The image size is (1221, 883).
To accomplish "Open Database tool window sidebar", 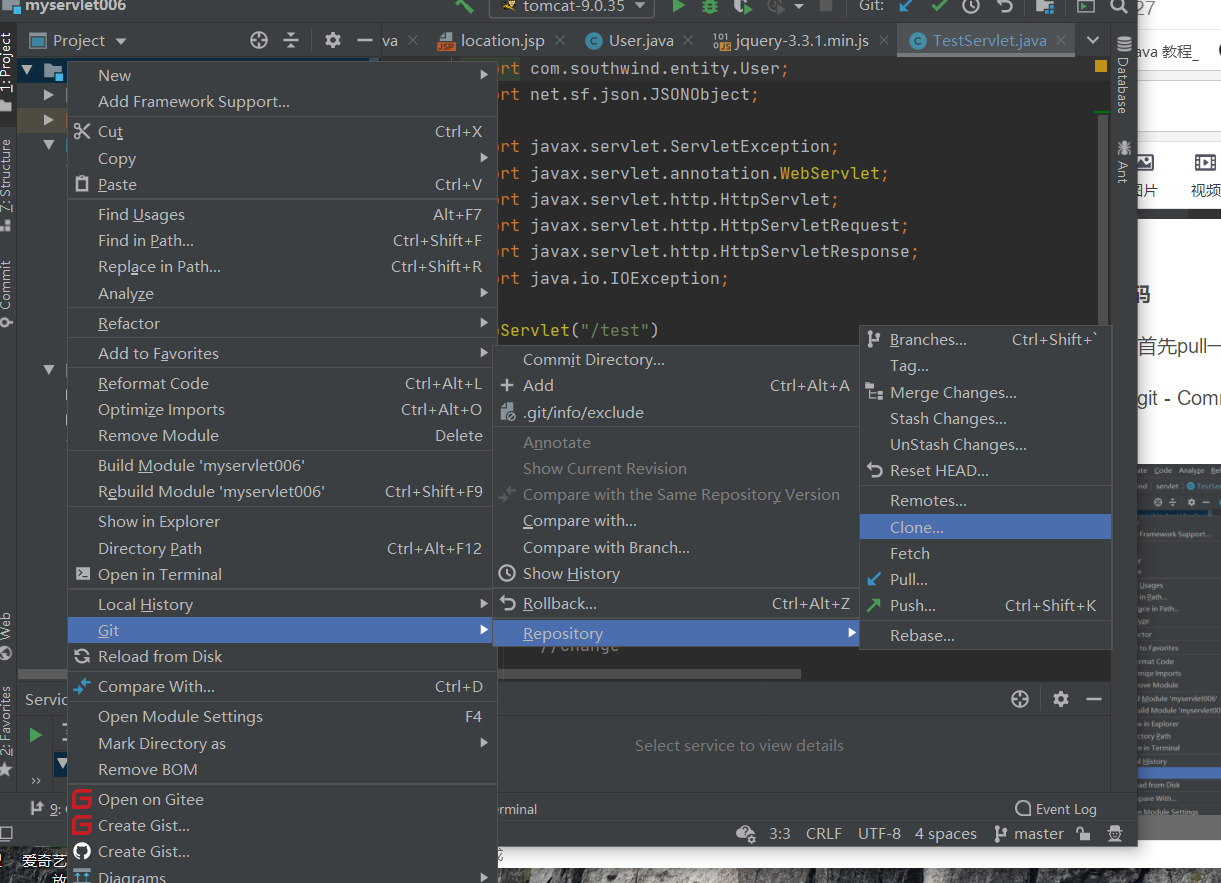I will [x=1124, y=76].
